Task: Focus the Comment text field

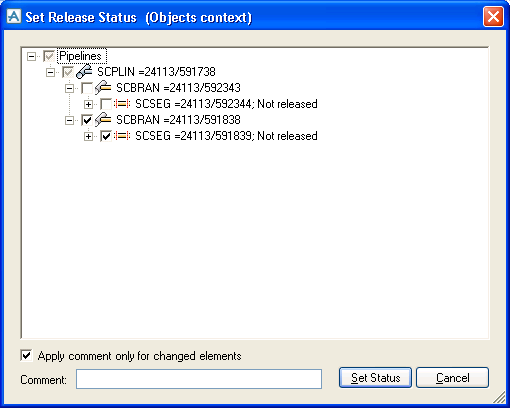Action: 199,379
